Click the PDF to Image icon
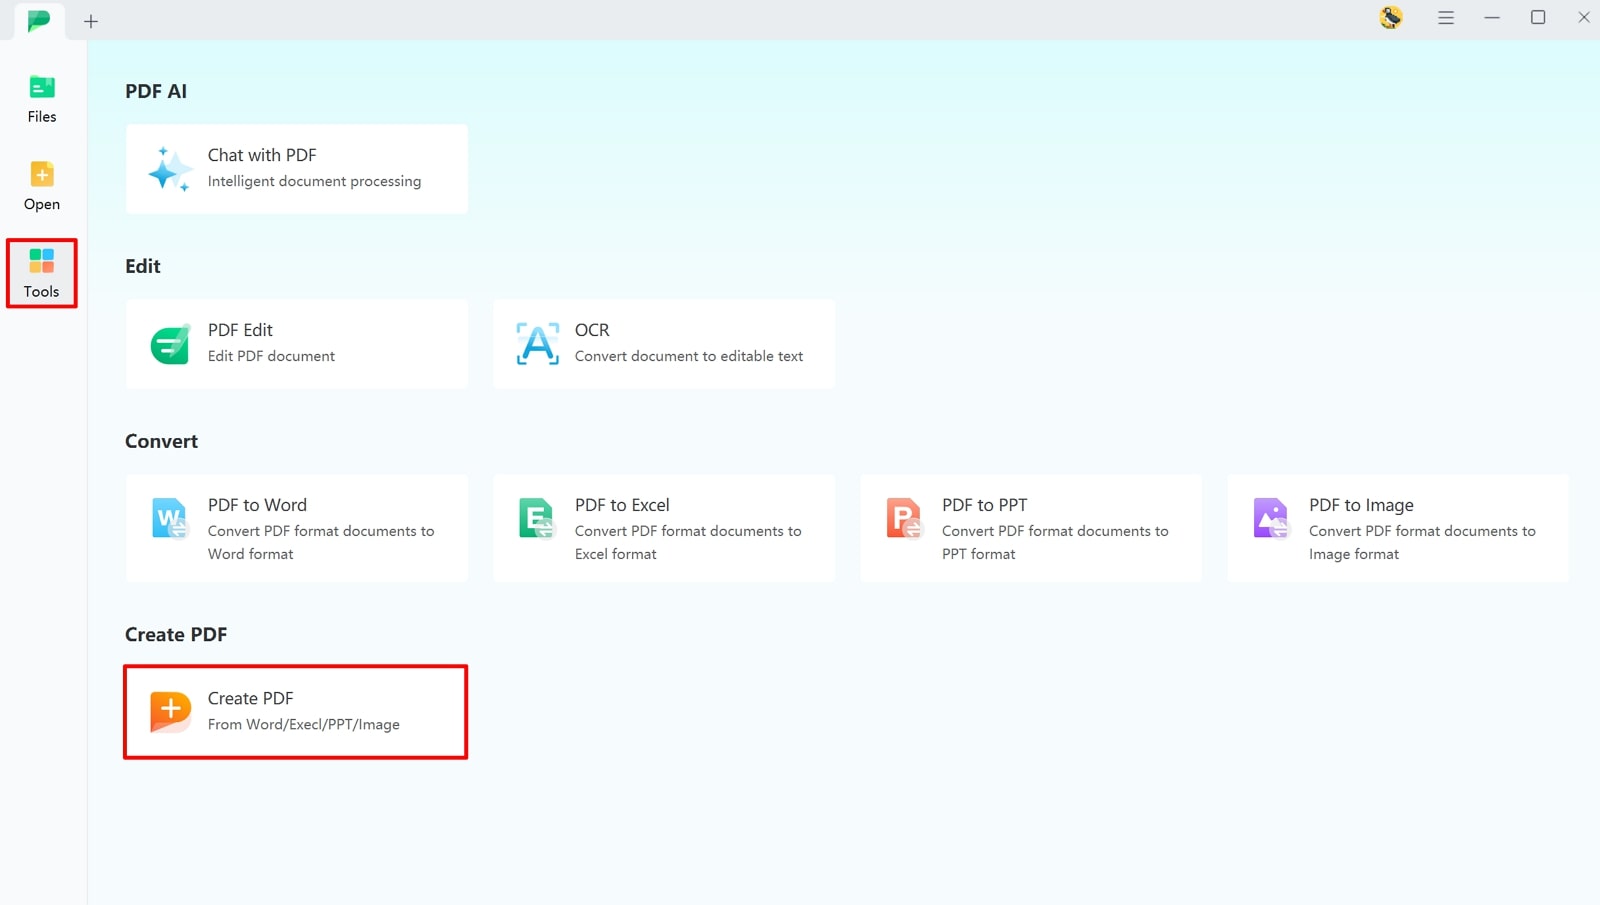The width and height of the screenshot is (1600, 905). (1271, 518)
